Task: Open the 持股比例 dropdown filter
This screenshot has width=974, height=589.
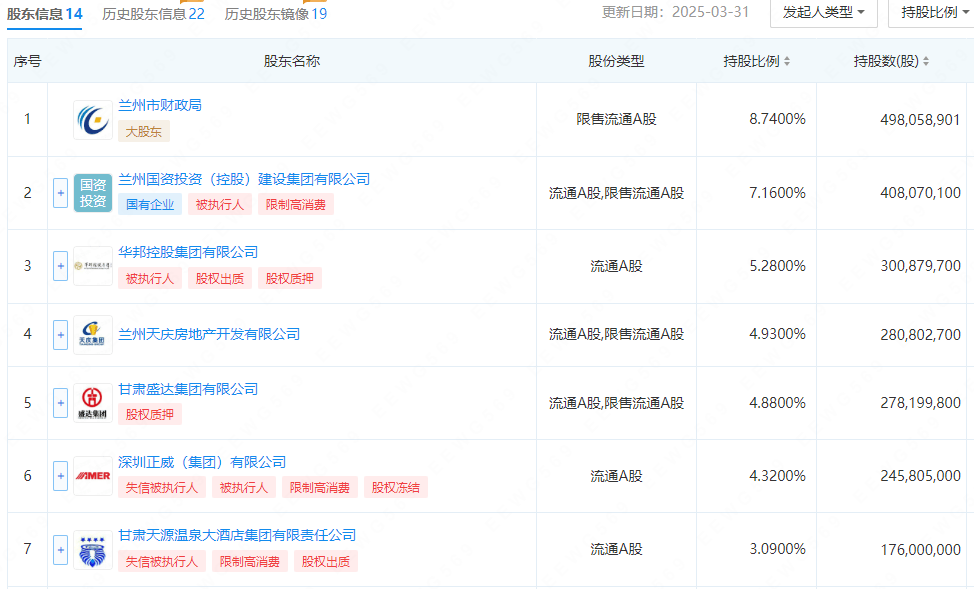Action: click(931, 12)
